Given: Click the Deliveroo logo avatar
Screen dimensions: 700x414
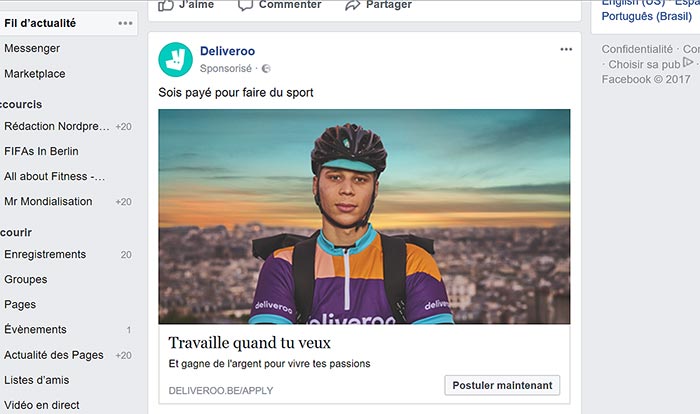Looking at the screenshot, I should point(176,59).
